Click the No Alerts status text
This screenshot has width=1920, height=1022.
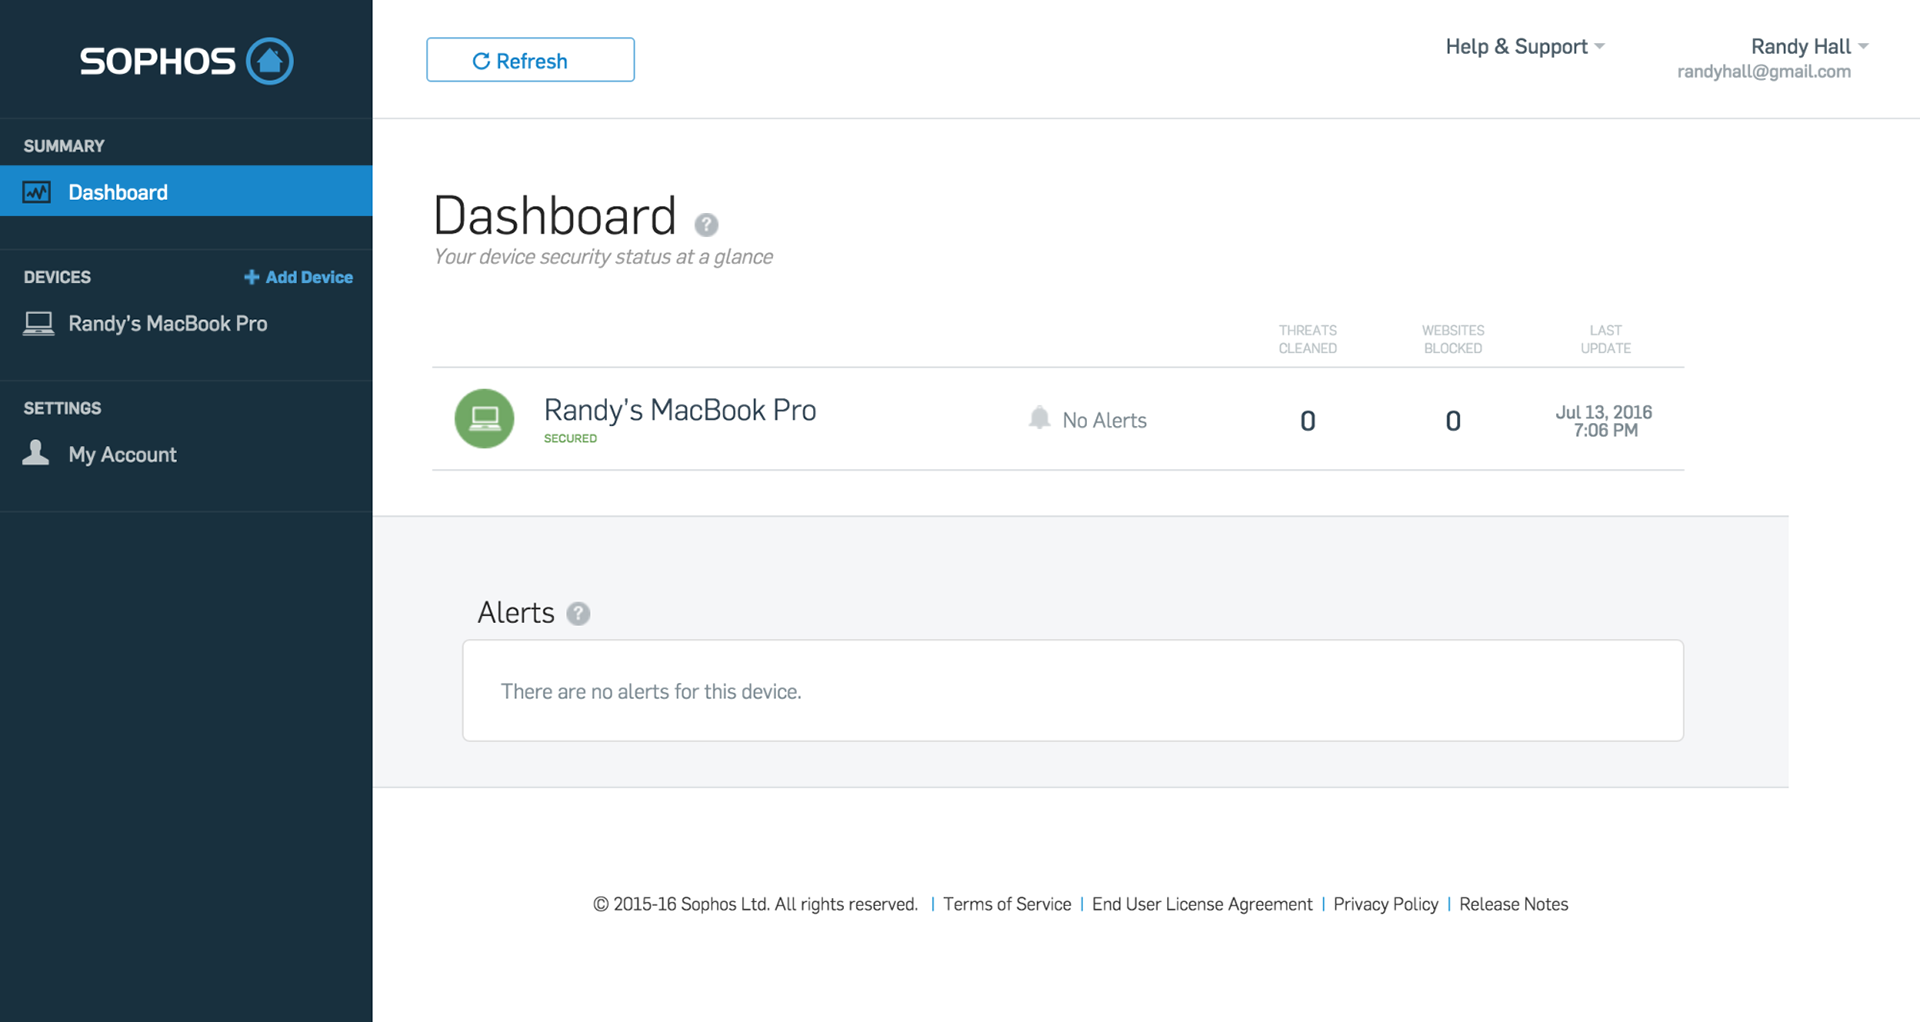click(1104, 420)
